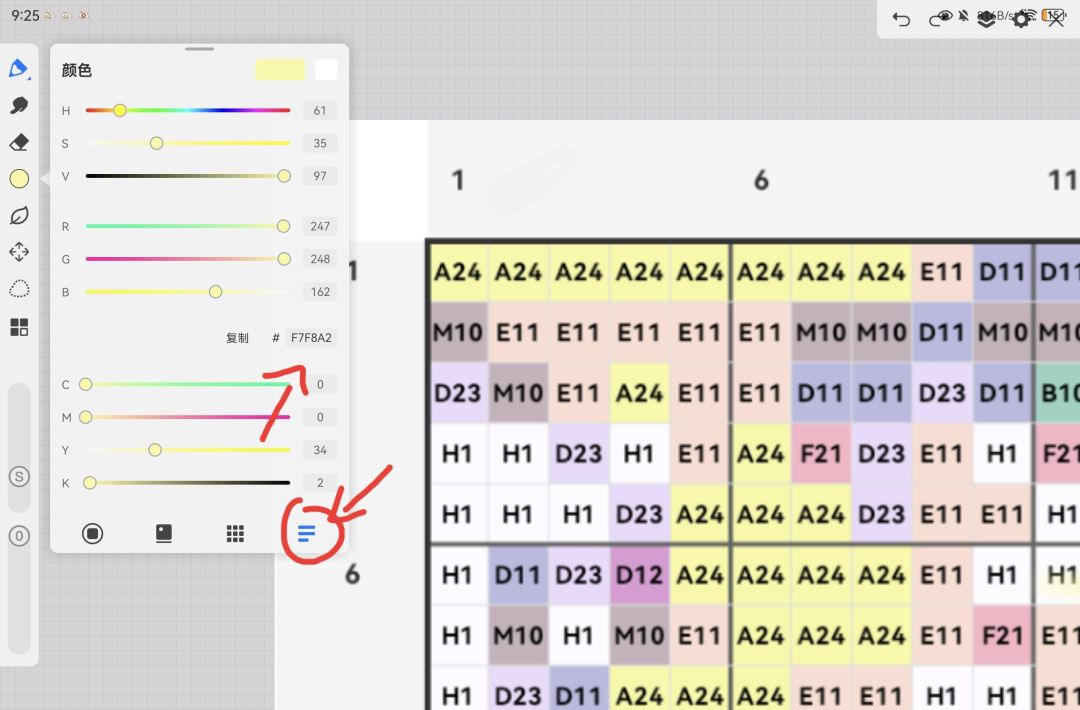Click the V brightness slider track
Image resolution: width=1080 pixels, height=710 pixels.
point(187,176)
